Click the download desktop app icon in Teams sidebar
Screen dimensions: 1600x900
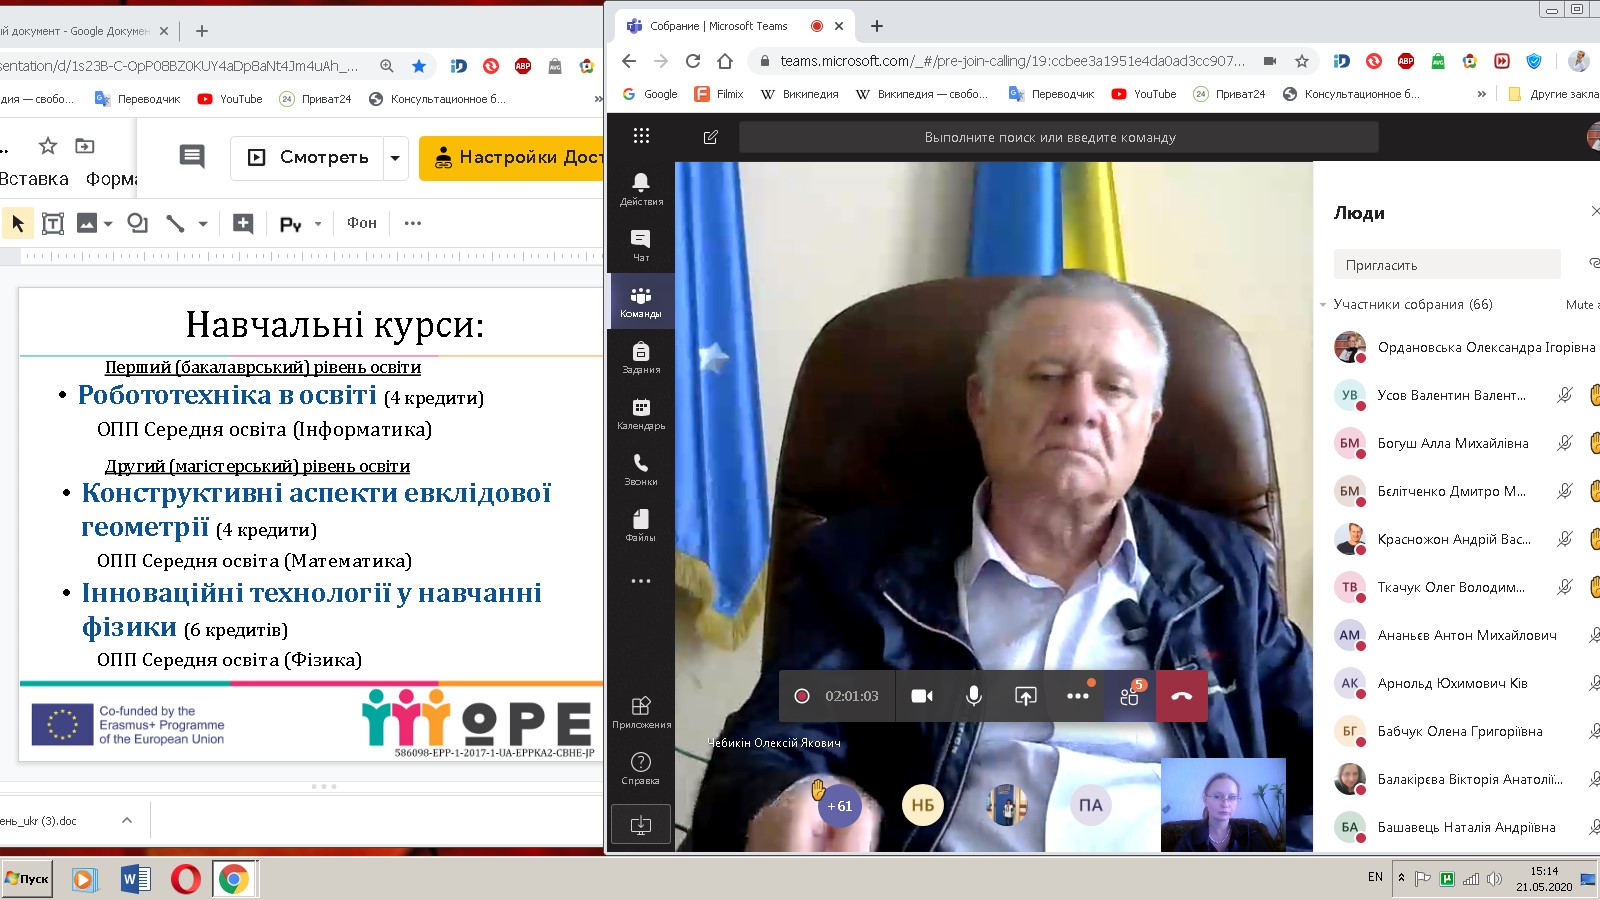[x=641, y=824]
